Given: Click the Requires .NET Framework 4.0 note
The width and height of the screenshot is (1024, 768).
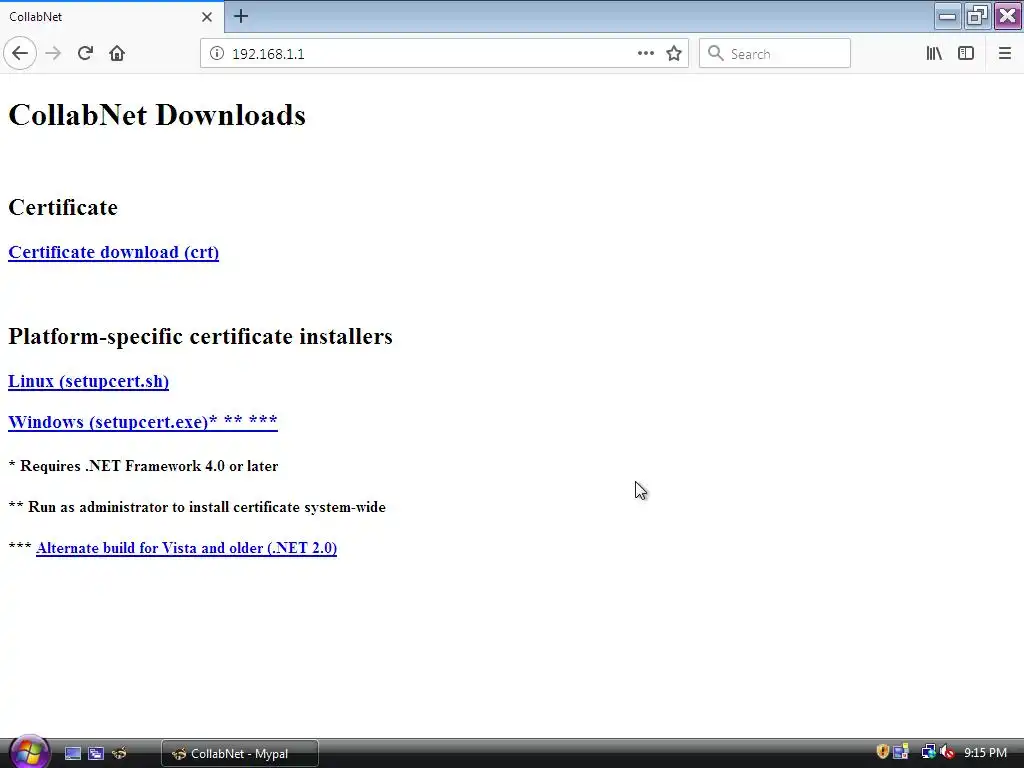Looking at the screenshot, I should coord(143,466).
